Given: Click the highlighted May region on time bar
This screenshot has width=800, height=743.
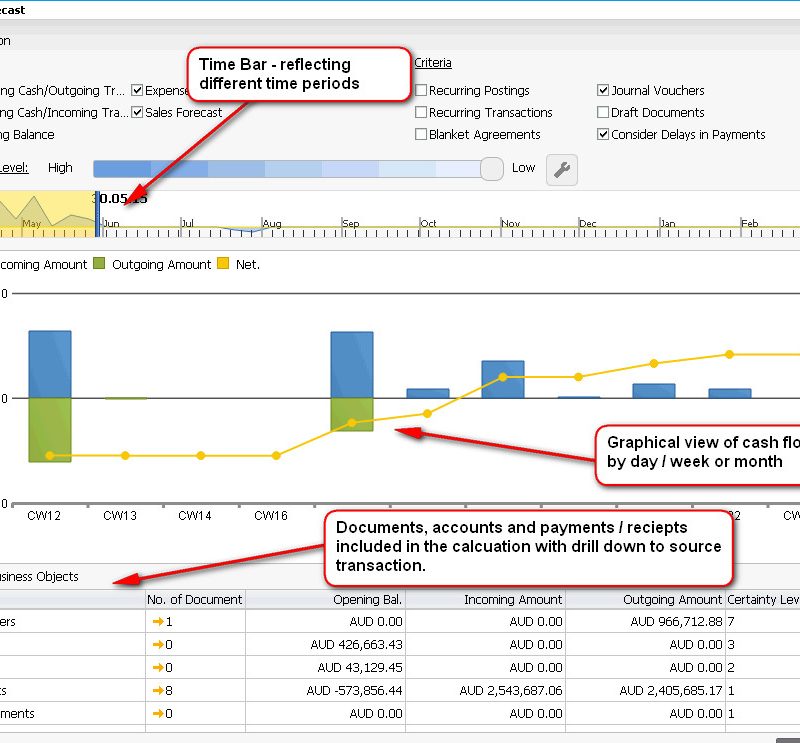Looking at the screenshot, I should pyautogui.click(x=47, y=214).
